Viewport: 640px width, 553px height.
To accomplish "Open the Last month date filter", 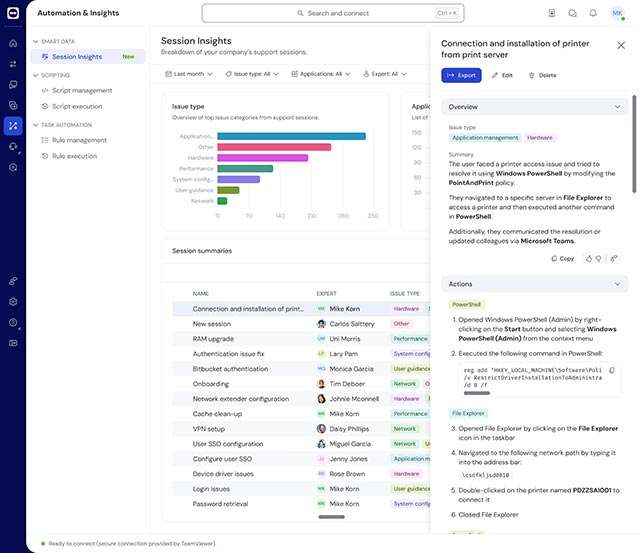I will click(x=188, y=74).
